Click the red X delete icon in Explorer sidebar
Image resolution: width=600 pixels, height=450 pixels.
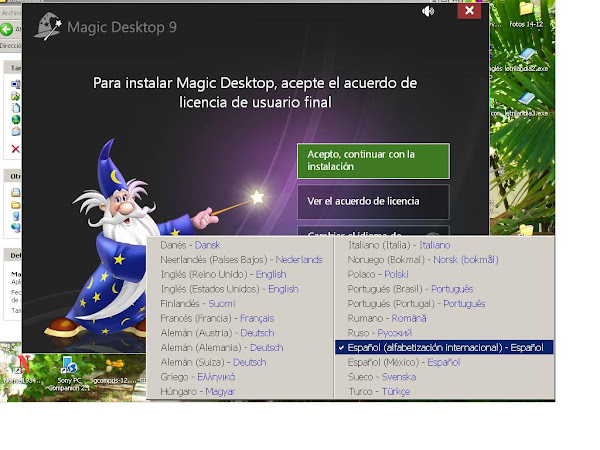point(15,149)
